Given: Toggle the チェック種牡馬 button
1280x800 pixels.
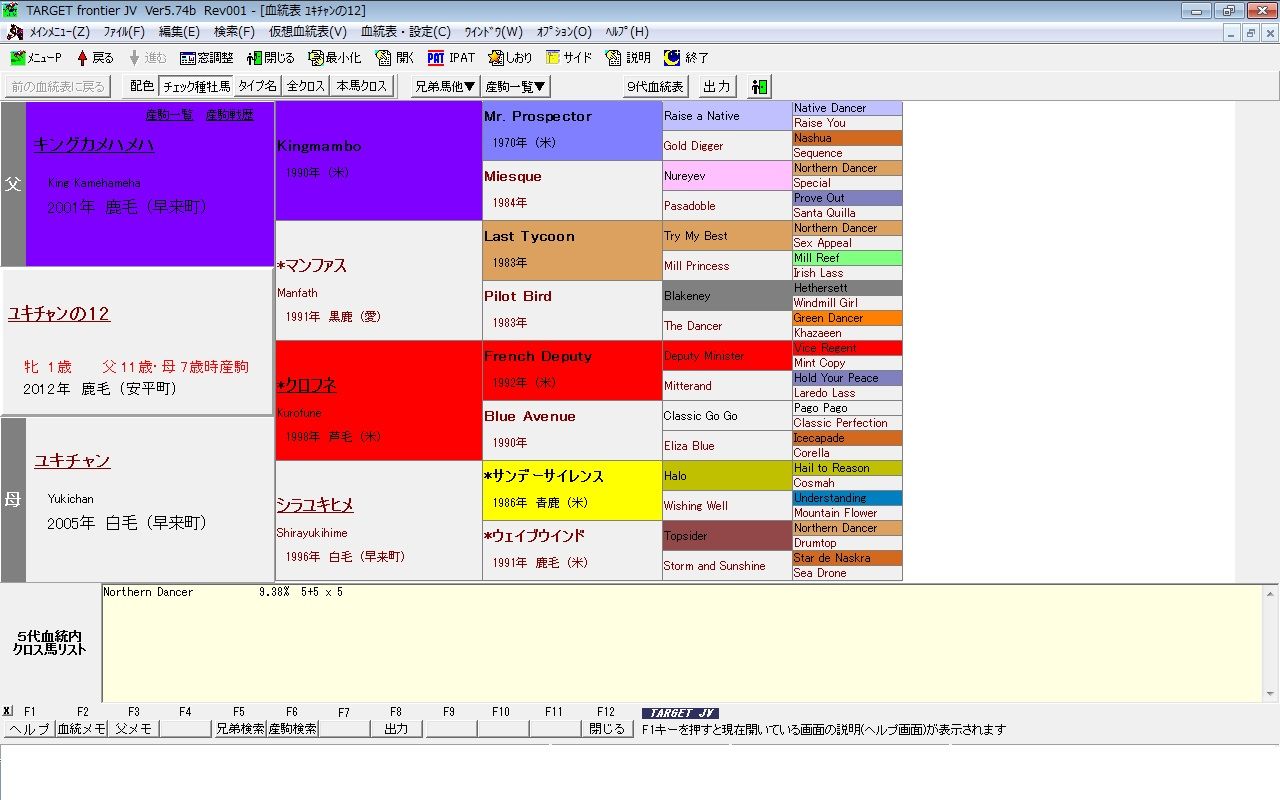Looking at the screenshot, I should pos(196,87).
